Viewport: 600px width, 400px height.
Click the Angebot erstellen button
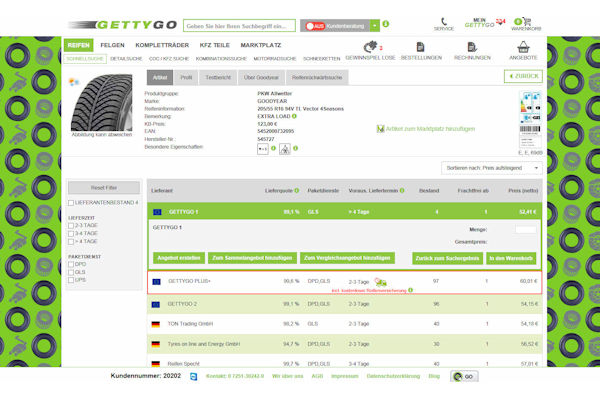[x=179, y=258]
